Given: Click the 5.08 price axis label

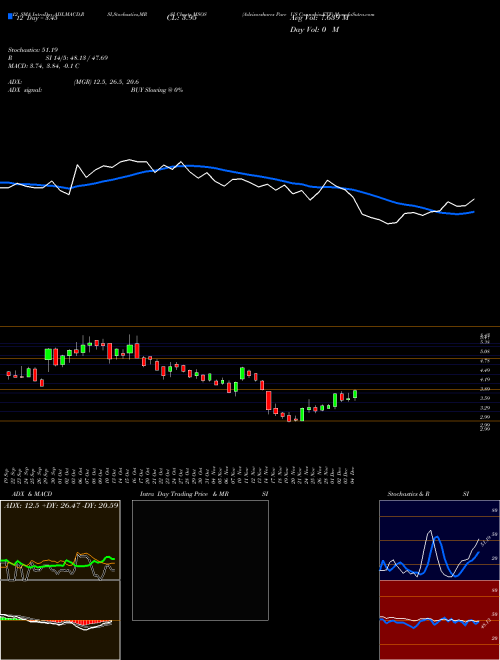Looking at the screenshot, I should tap(484, 351).
